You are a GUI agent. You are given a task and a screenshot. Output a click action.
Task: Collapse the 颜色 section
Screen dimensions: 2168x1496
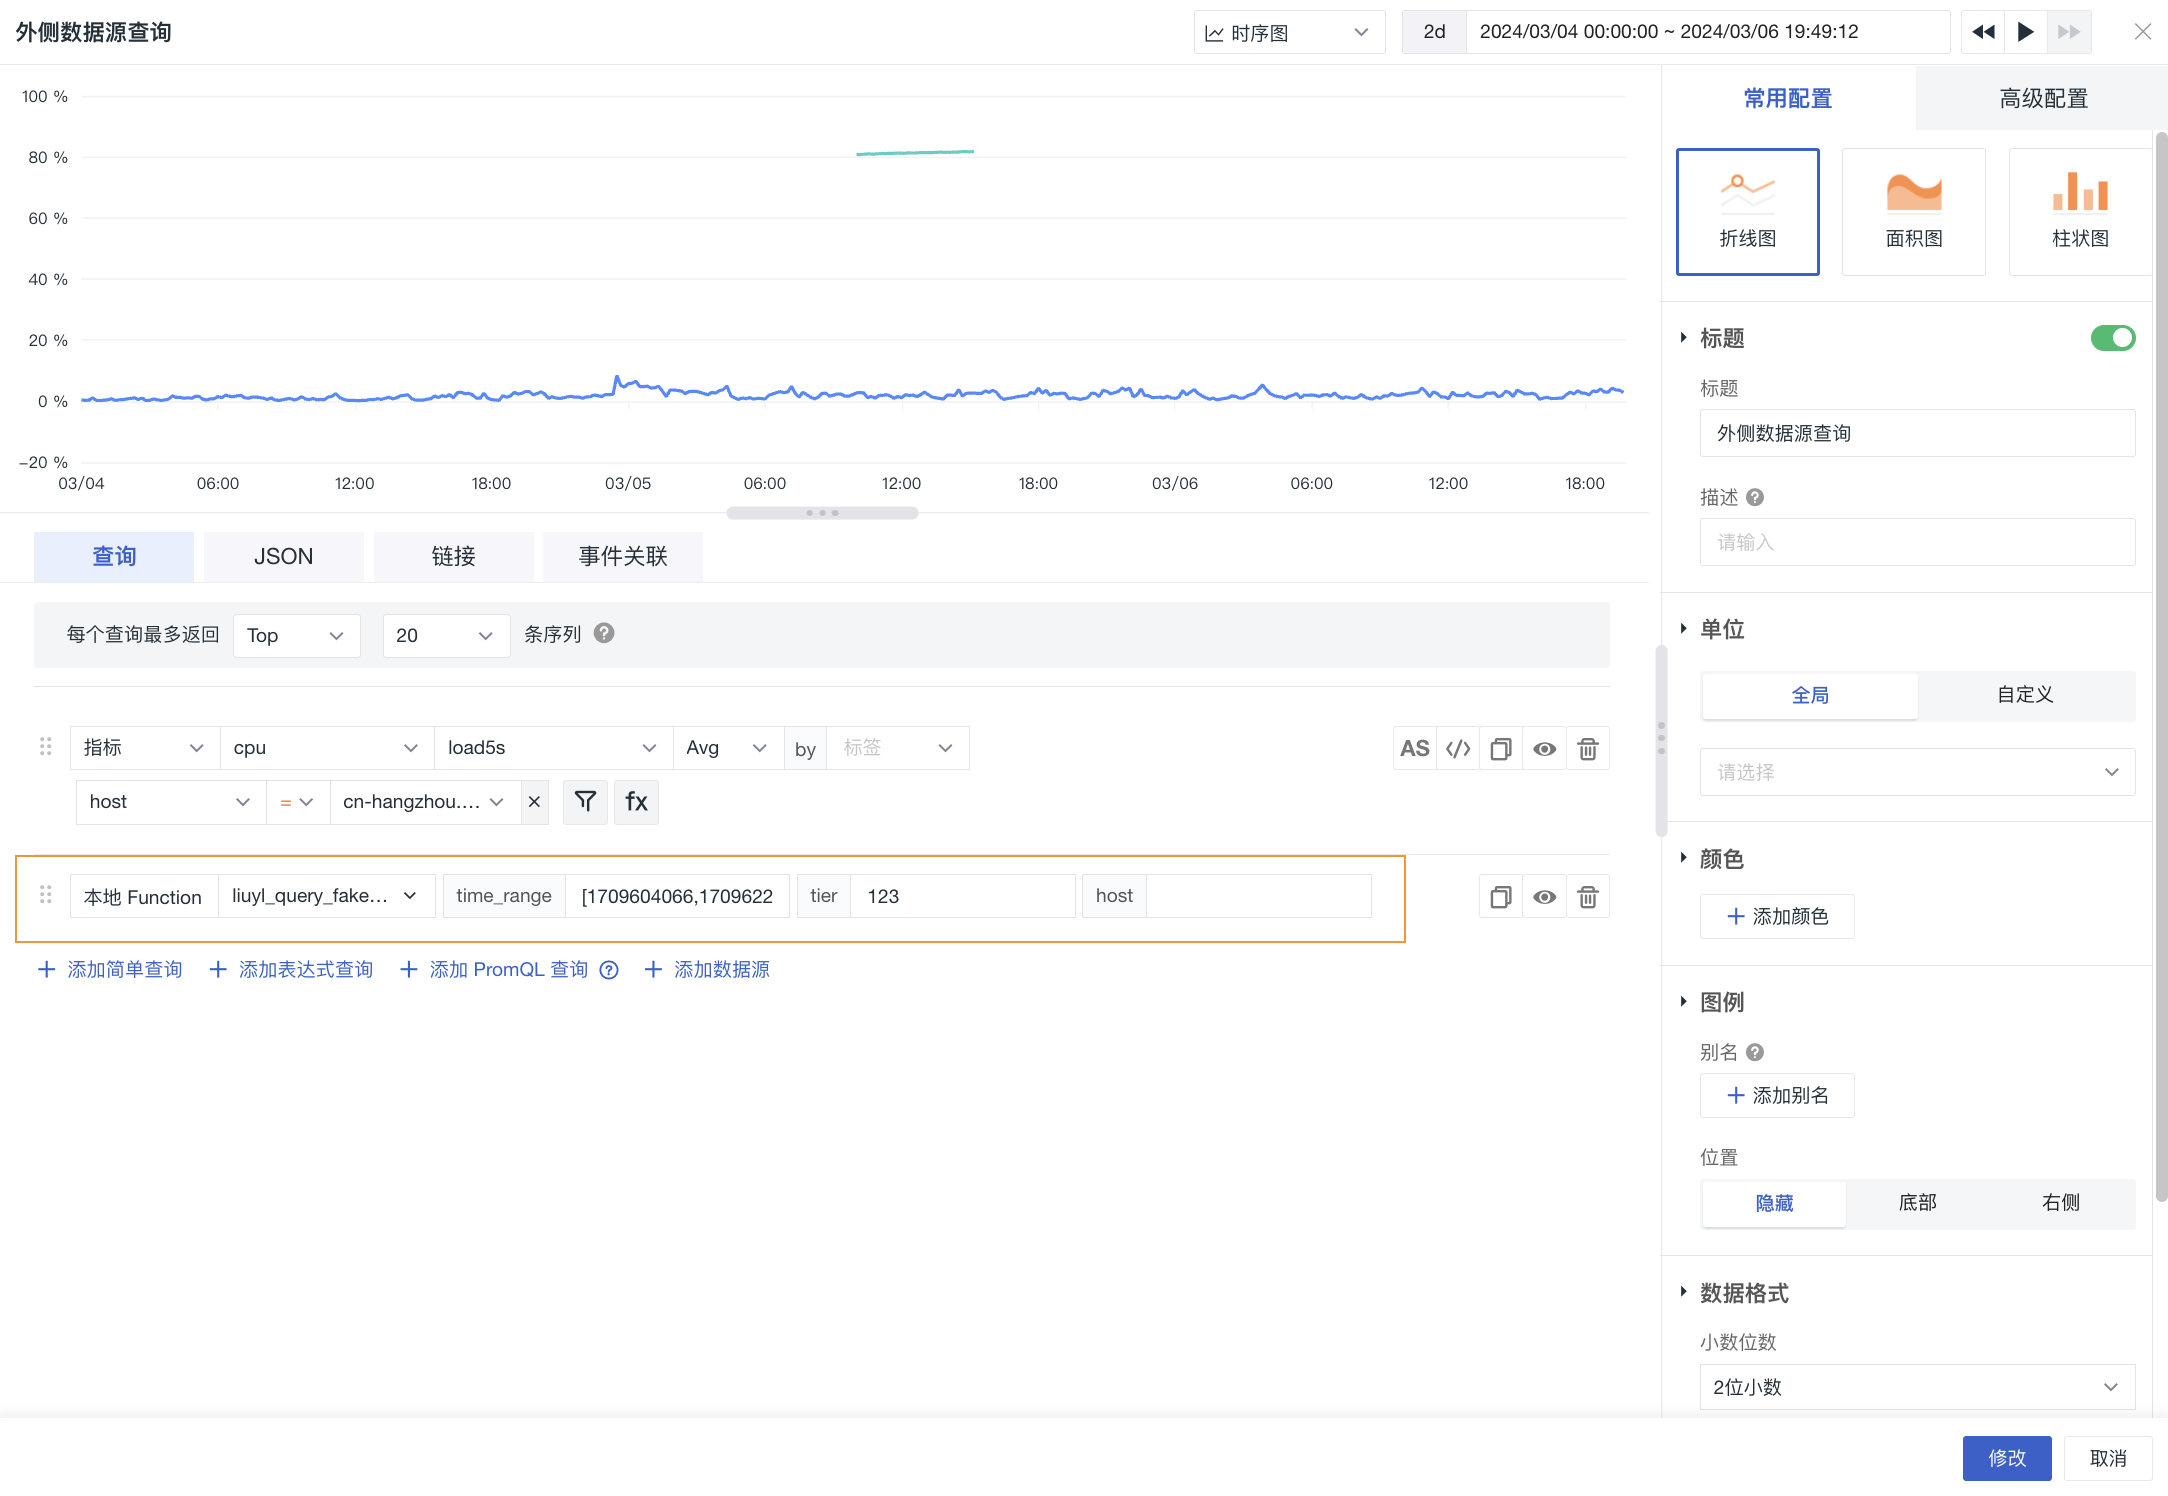(1684, 859)
